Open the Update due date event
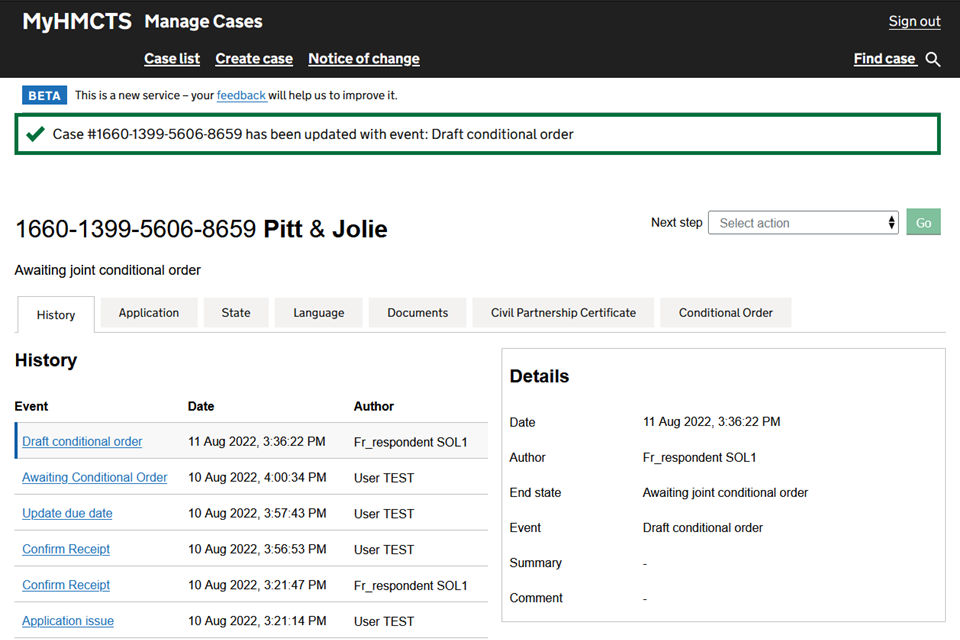The height and width of the screenshot is (640, 960). (x=67, y=514)
